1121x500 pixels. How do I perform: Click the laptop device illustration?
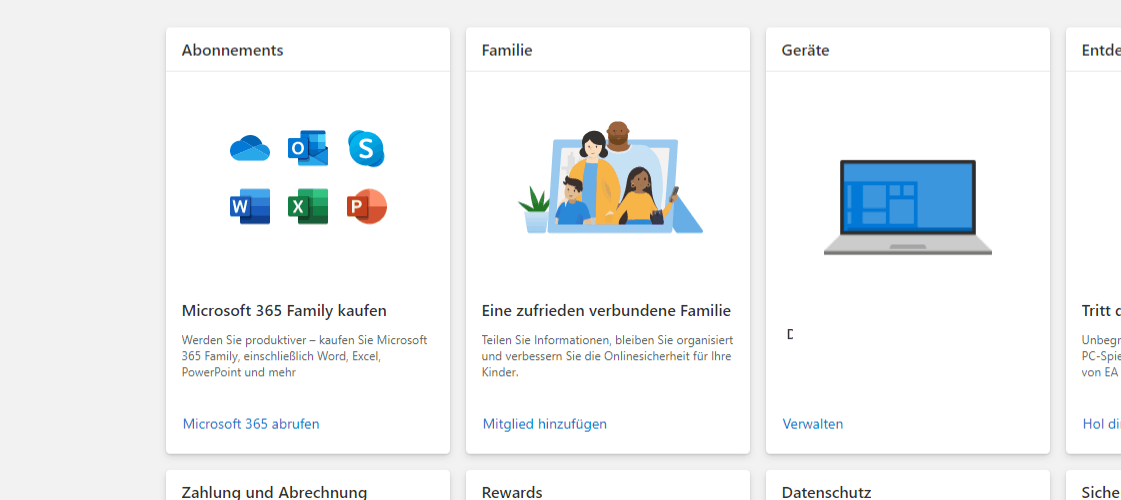(x=907, y=207)
